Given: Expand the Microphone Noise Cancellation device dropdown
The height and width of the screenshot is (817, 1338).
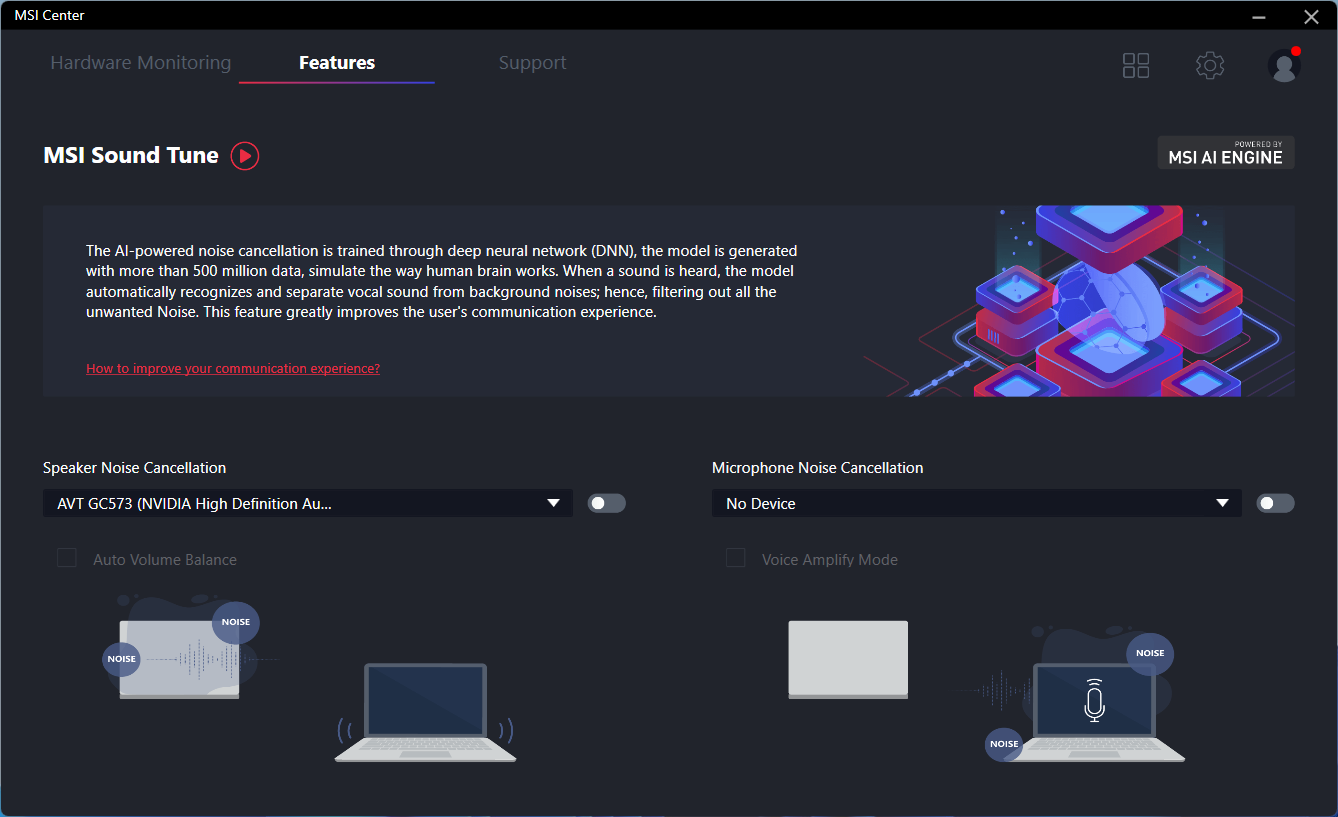Looking at the screenshot, I should 977,503.
